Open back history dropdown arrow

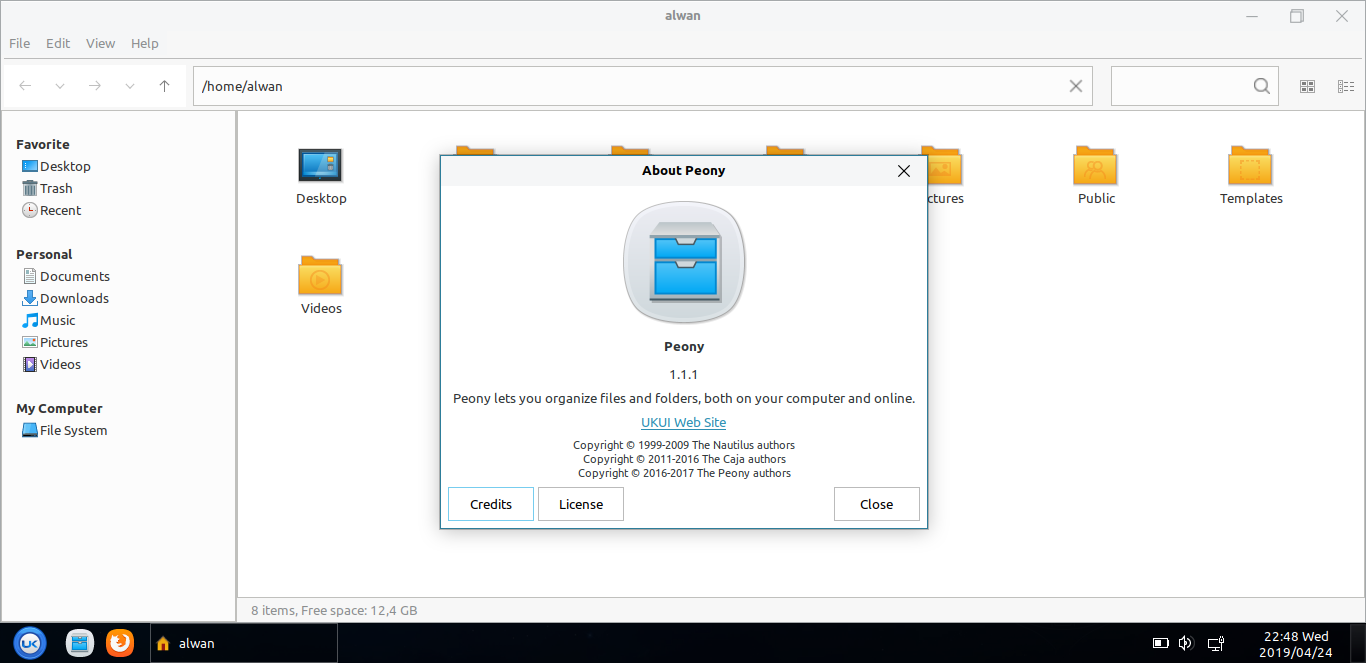click(x=60, y=86)
